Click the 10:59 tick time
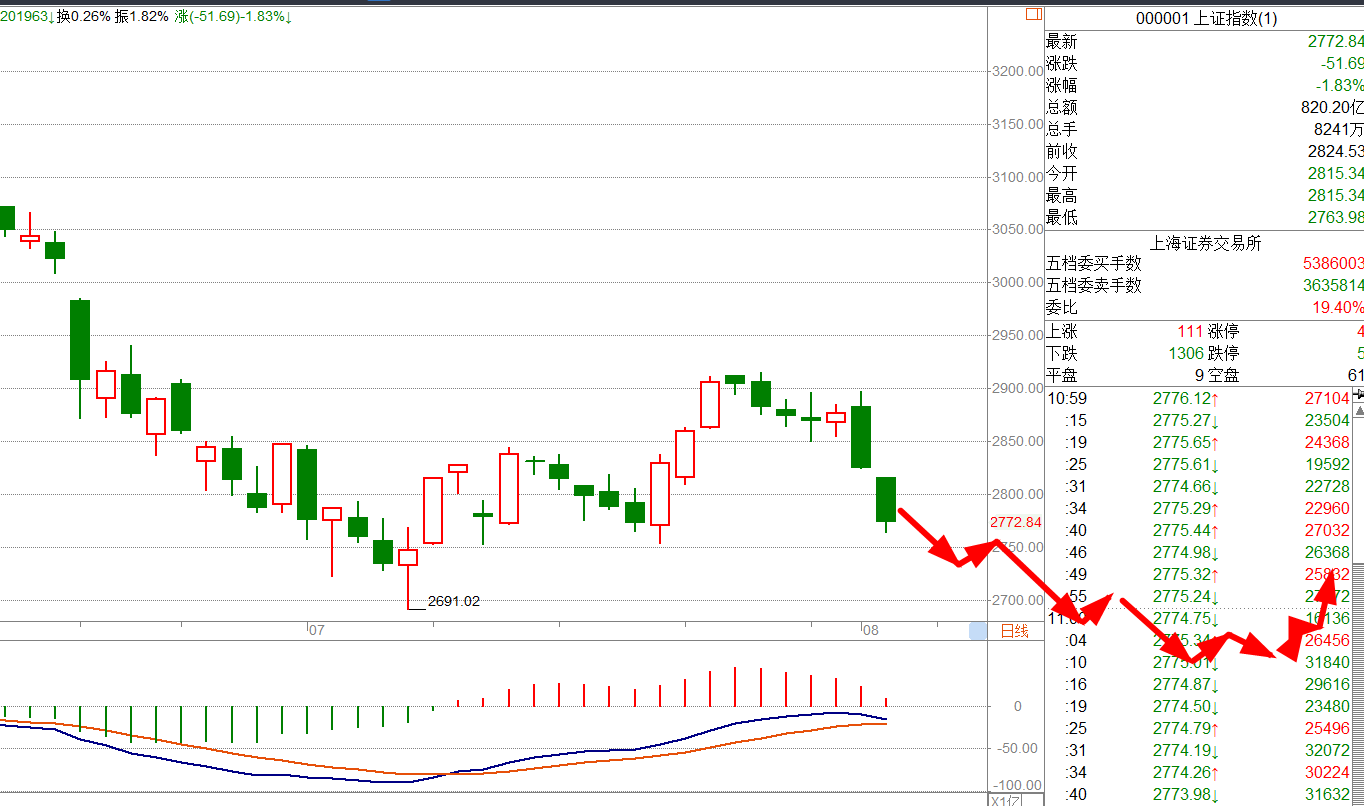 tap(1066, 398)
